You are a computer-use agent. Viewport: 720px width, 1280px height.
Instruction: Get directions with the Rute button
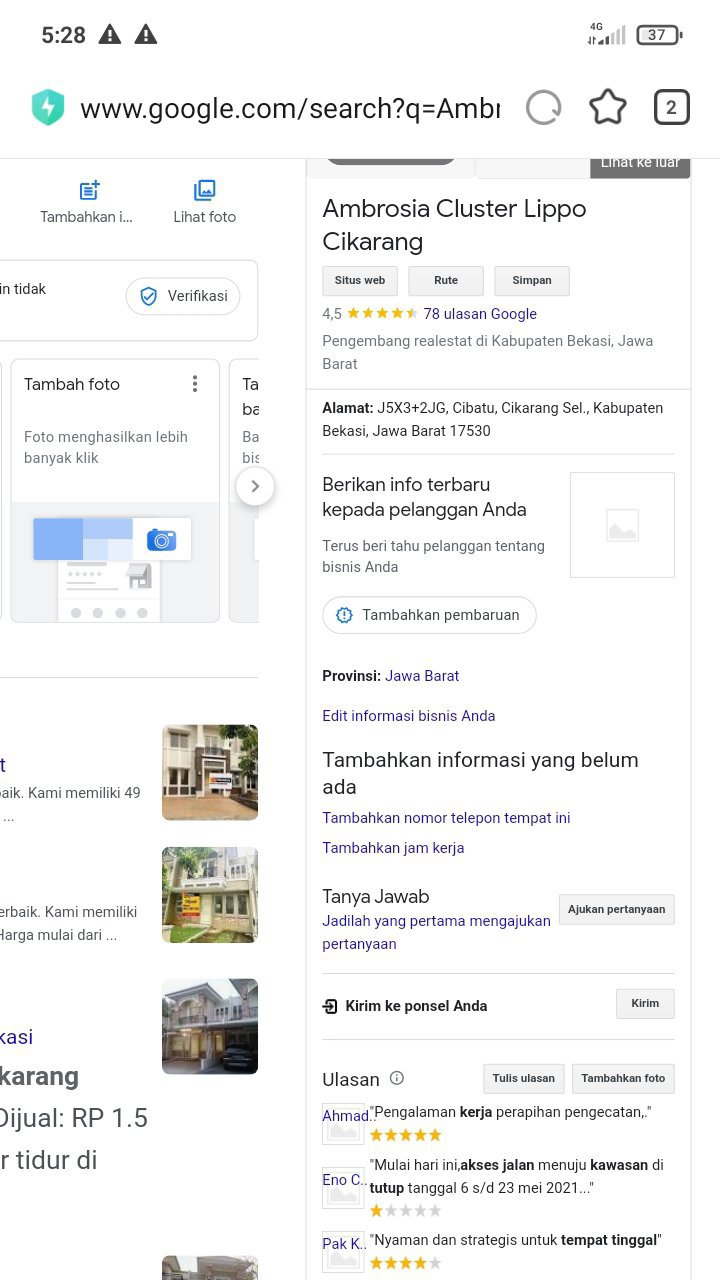click(445, 281)
